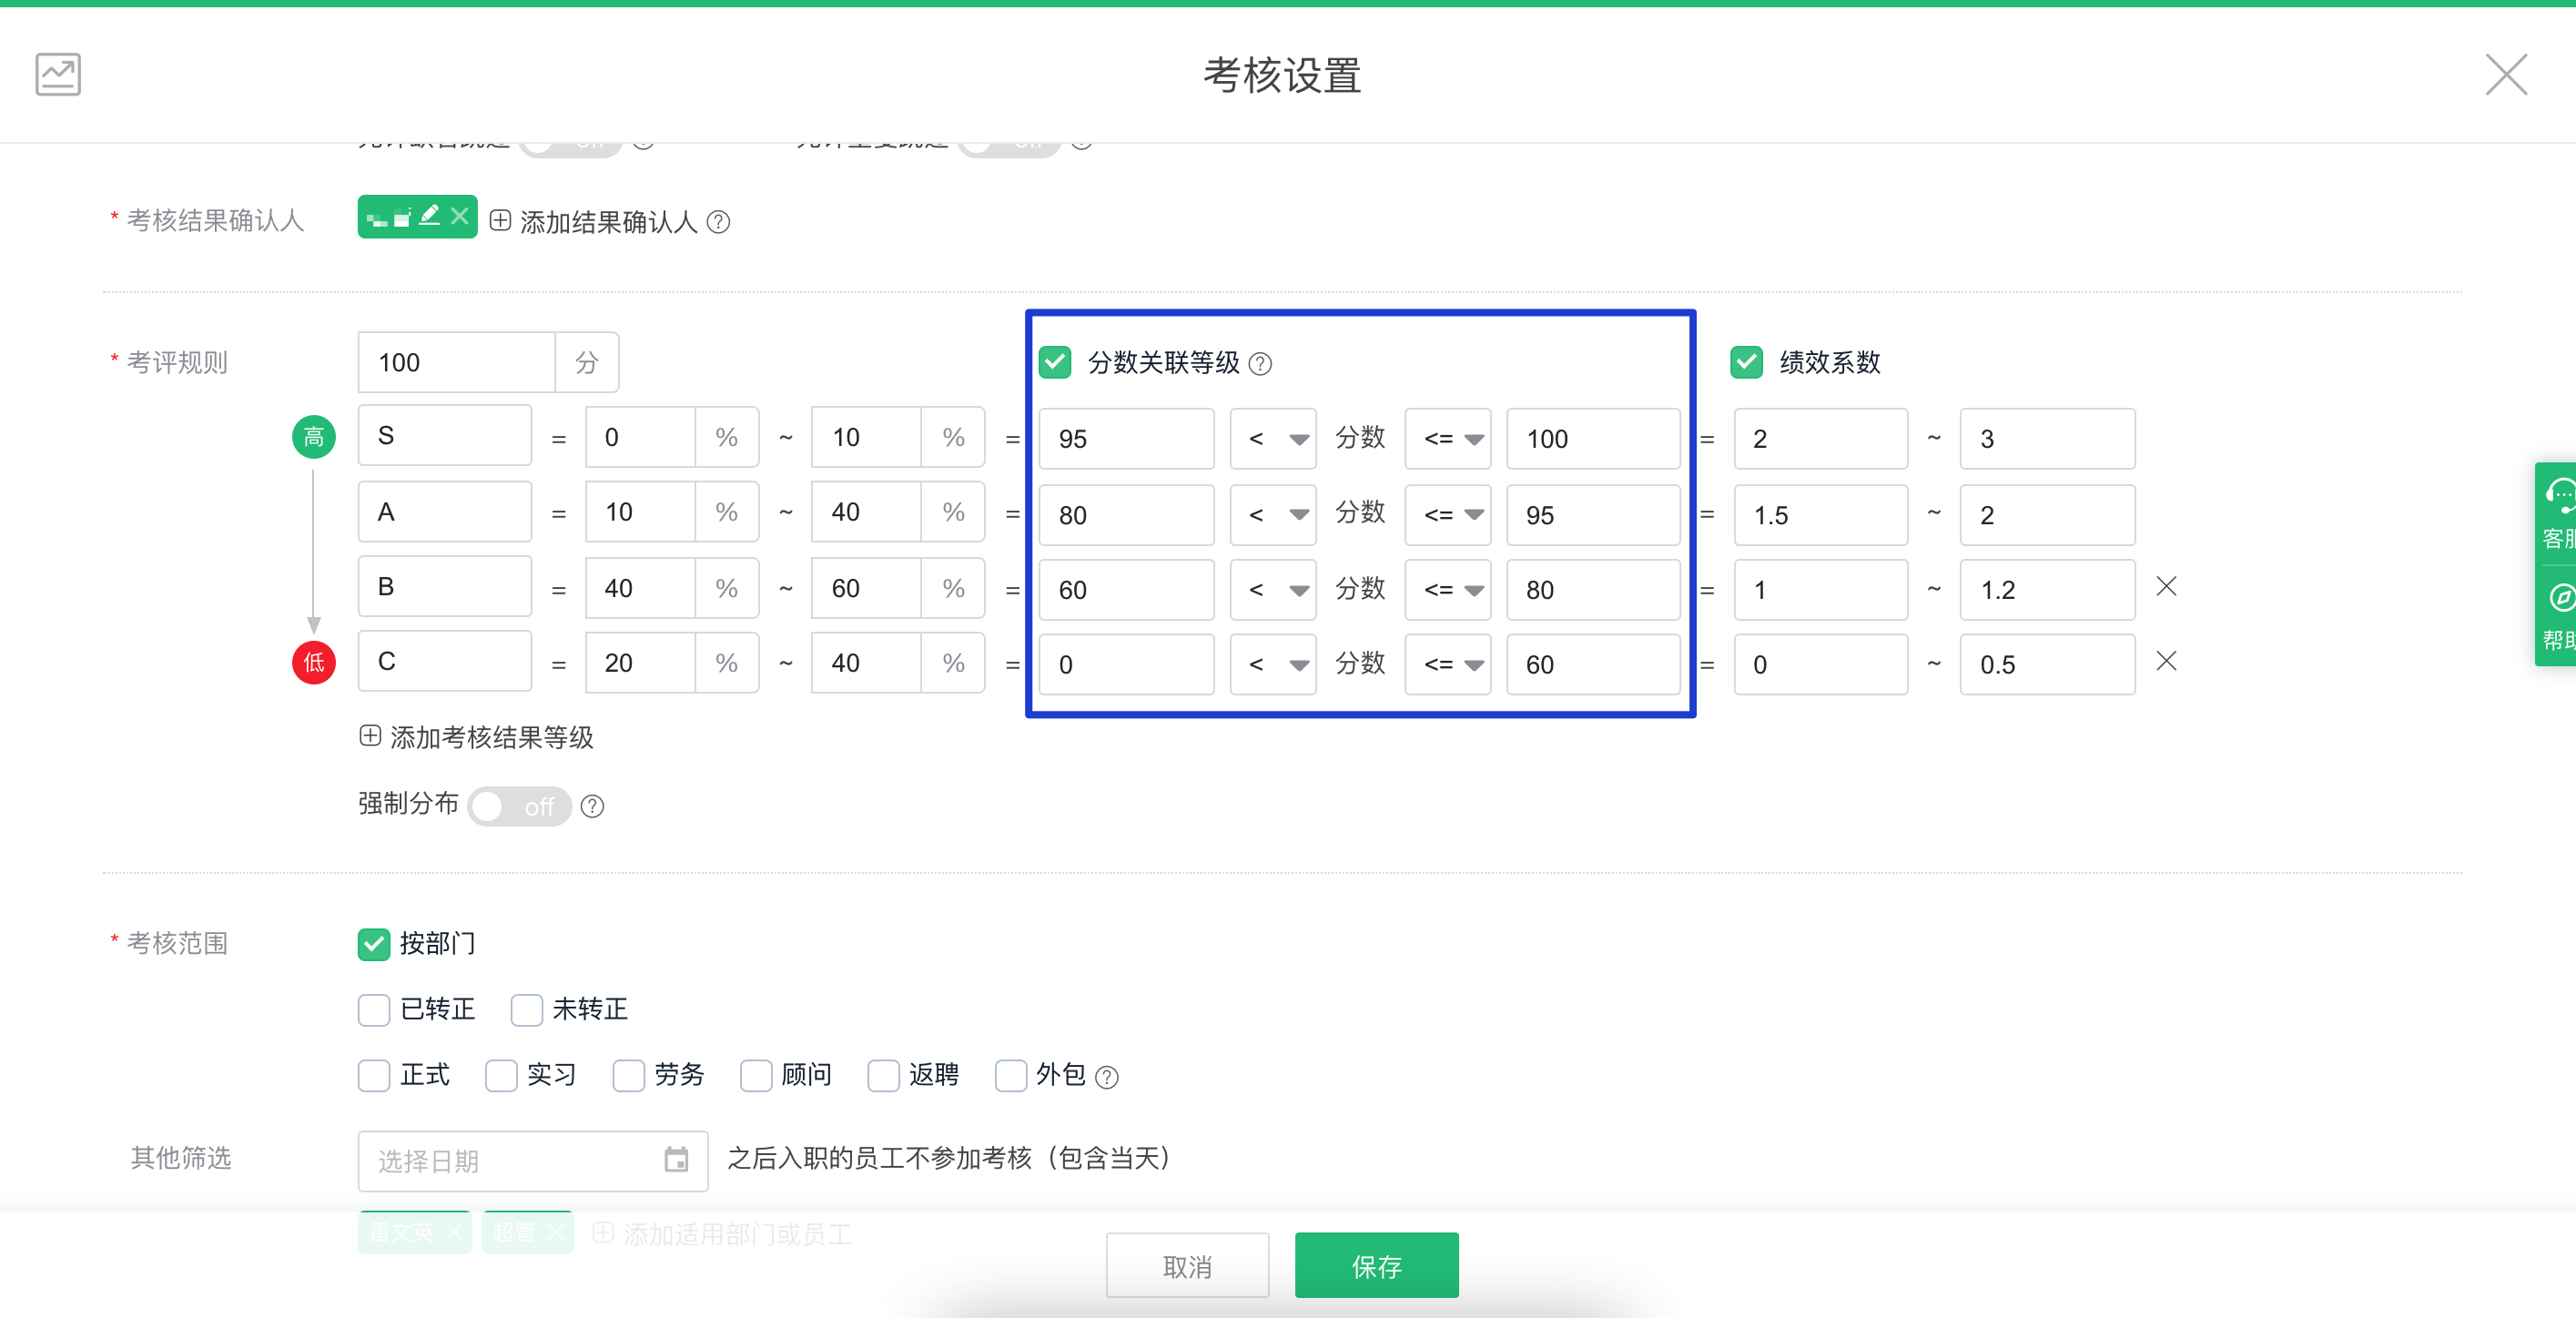Screen dimensions: 2576x1318
Task: Close the 考核设置 dialog
Action: pyautogui.click(x=2506, y=75)
